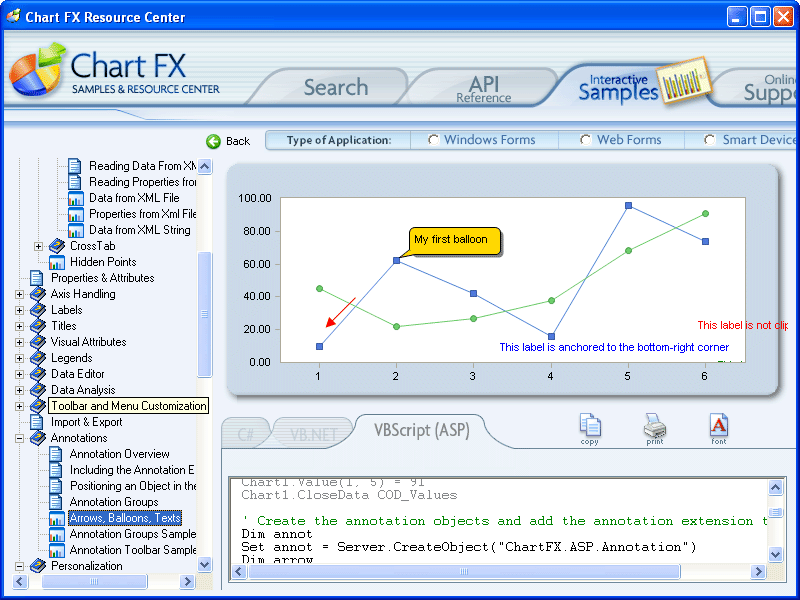Click the code panel's vertical scrollbar down arrow

point(777,552)
